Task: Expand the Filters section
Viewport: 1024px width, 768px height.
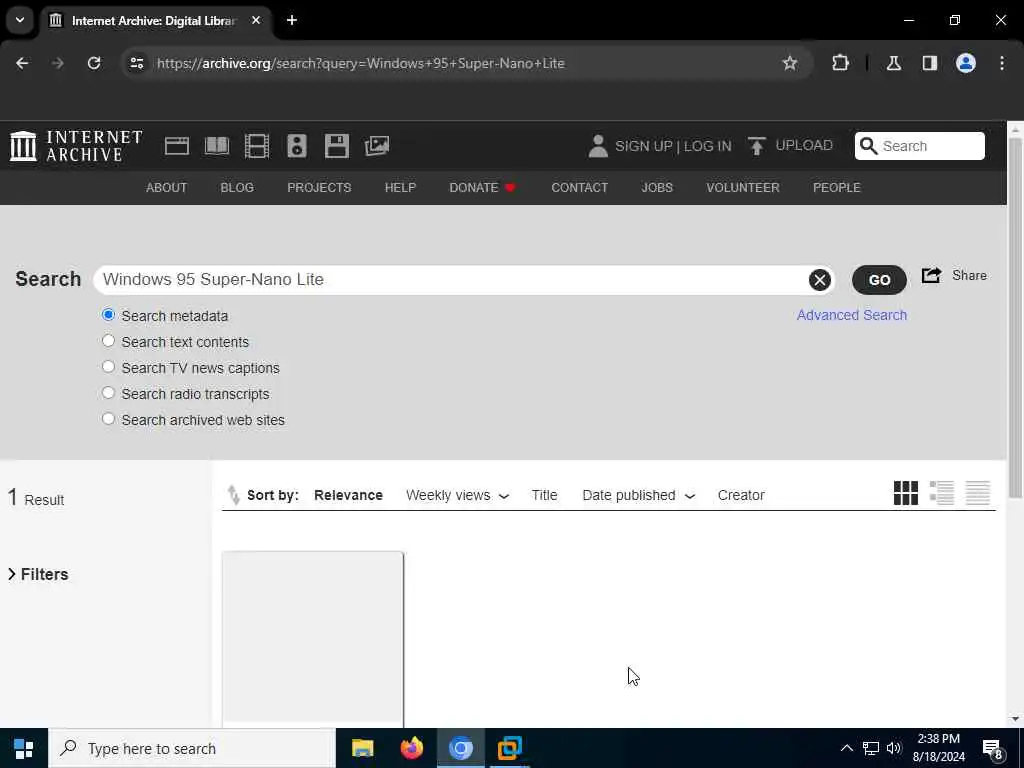Action: coord(38,574)
